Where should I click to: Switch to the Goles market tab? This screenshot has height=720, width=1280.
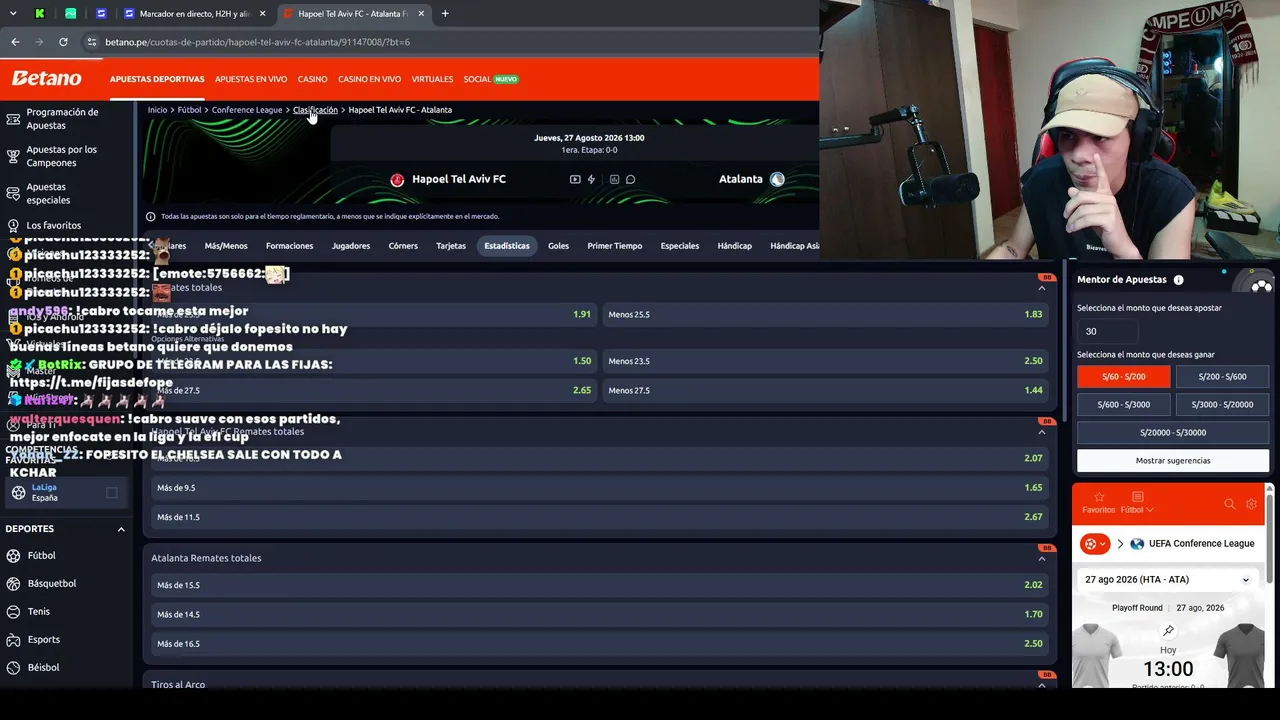tap(558, 246)
